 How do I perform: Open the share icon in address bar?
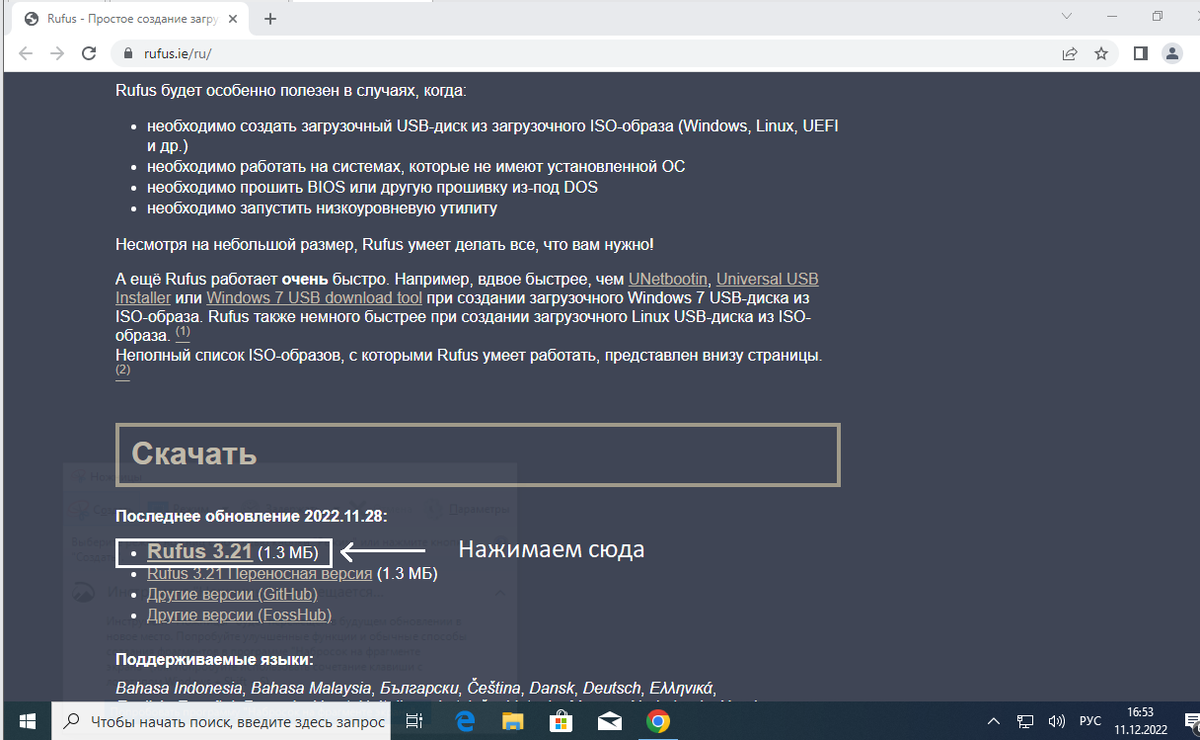pyautogui.click(x=1070, y=54)
